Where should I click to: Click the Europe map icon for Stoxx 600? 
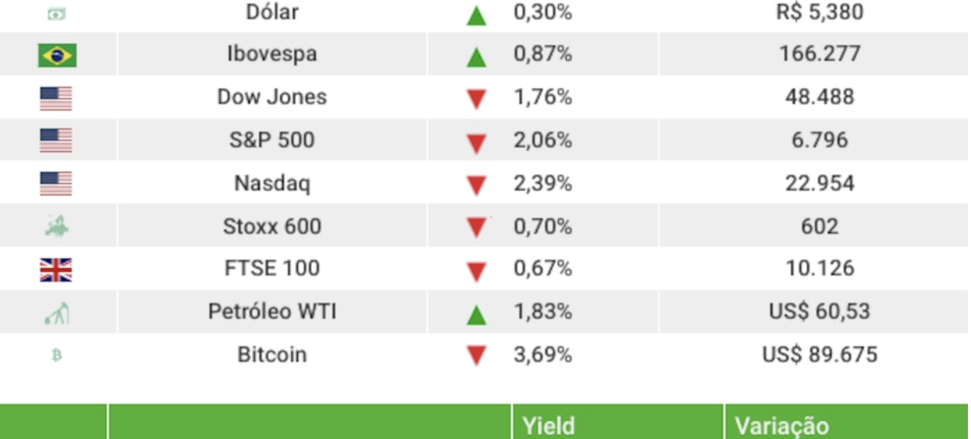click(x=56, y=227)
